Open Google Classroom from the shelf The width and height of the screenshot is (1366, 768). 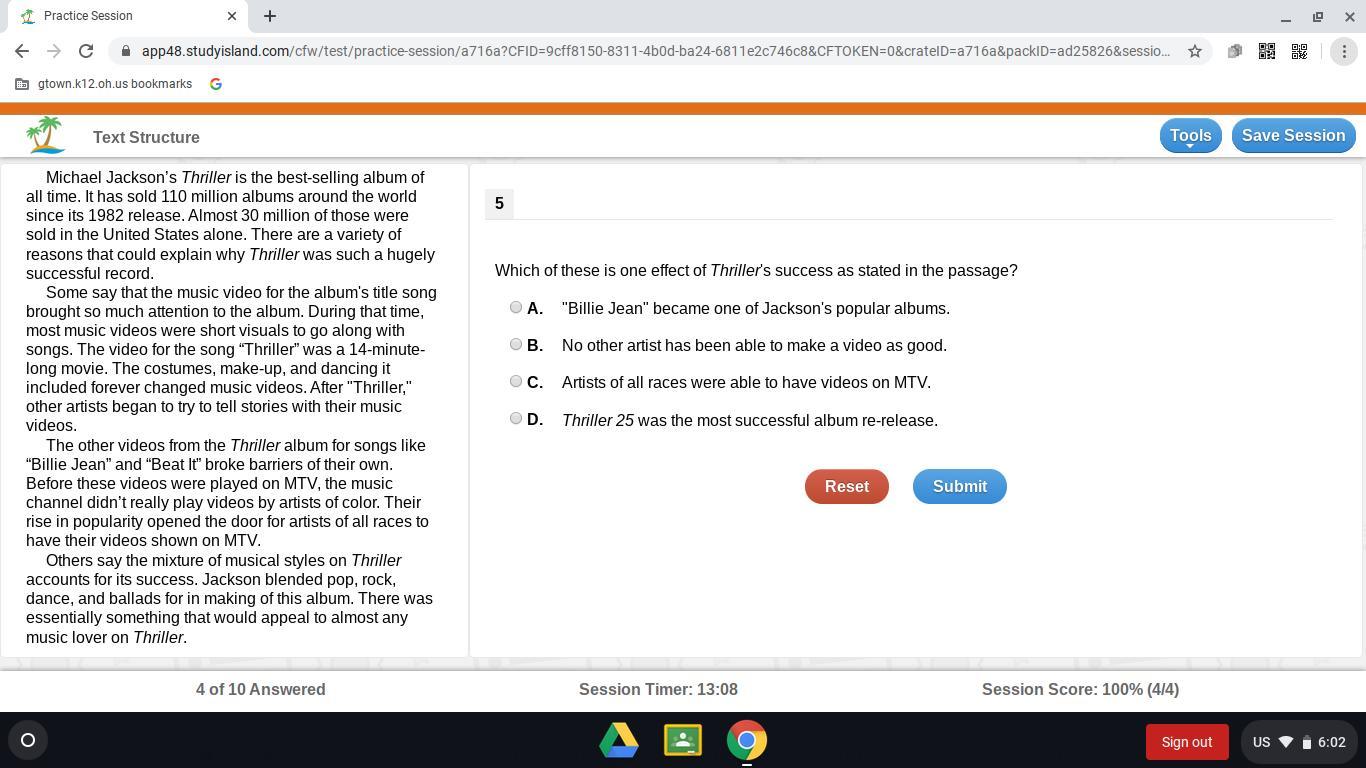click(x=683, y=740)
